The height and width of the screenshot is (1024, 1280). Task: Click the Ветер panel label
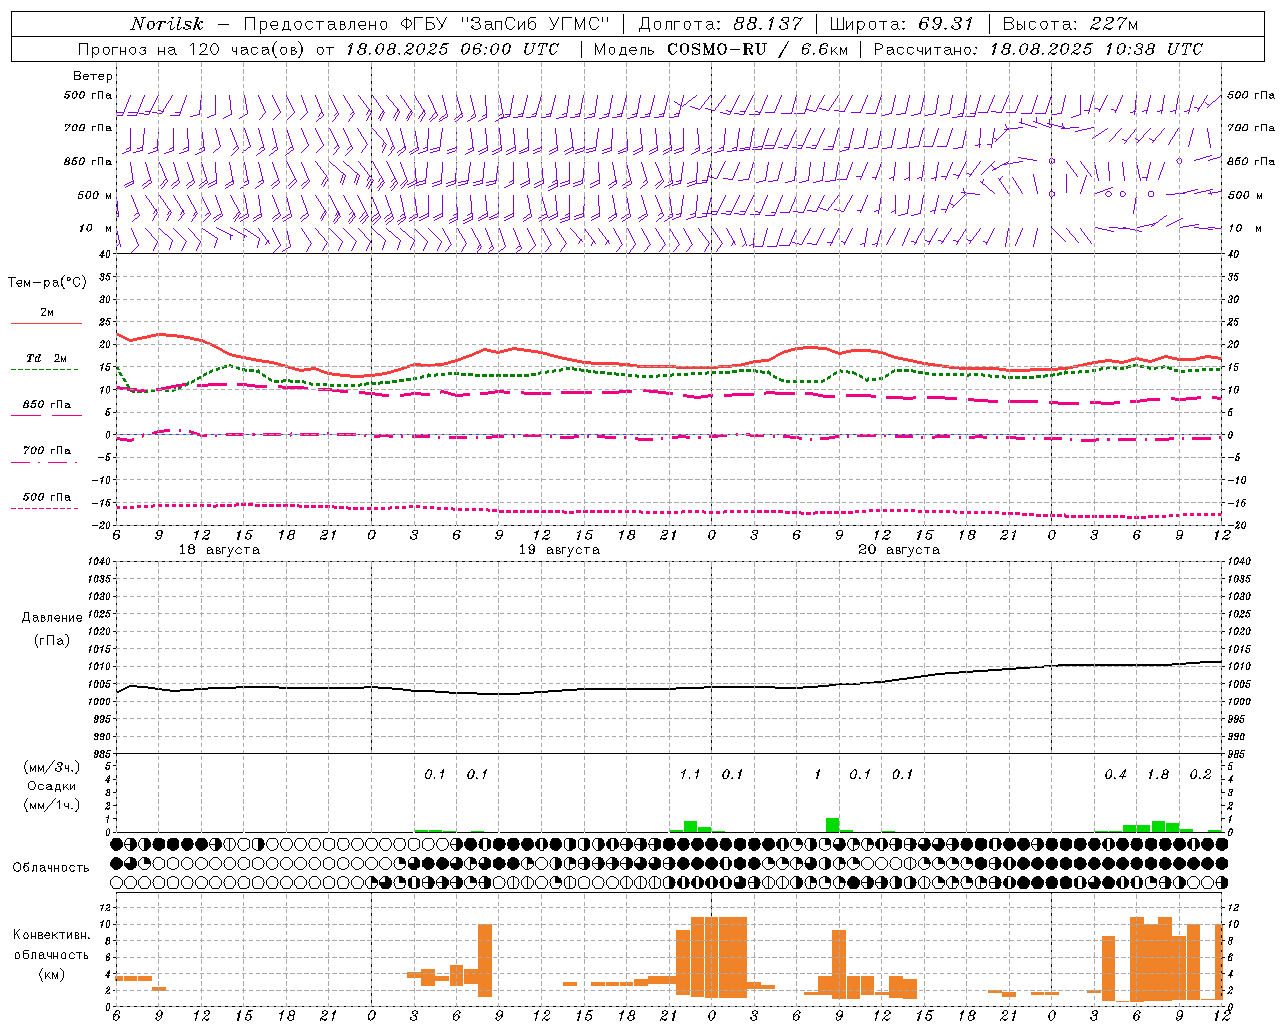coord(93,76)
